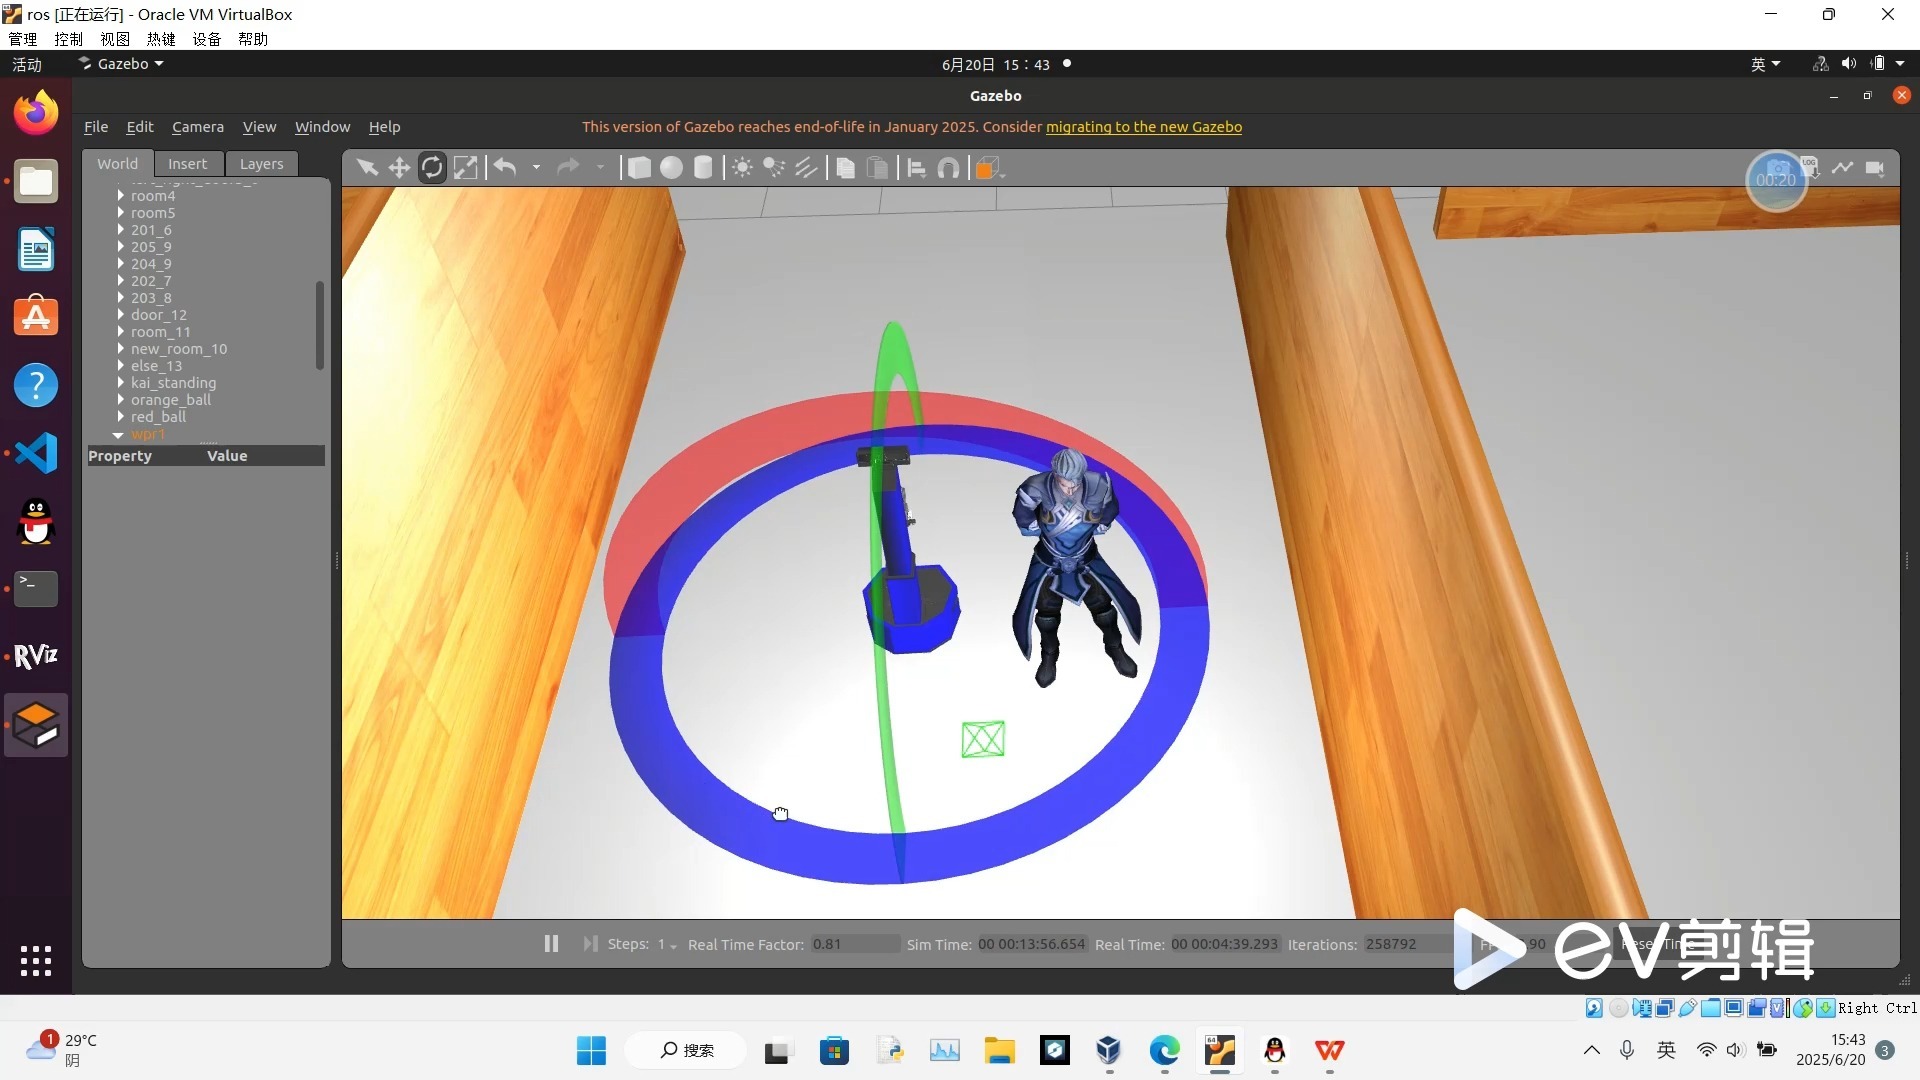The image size is (1920, 1080).
Task: Open the Help menu
Action: (384, 127)
